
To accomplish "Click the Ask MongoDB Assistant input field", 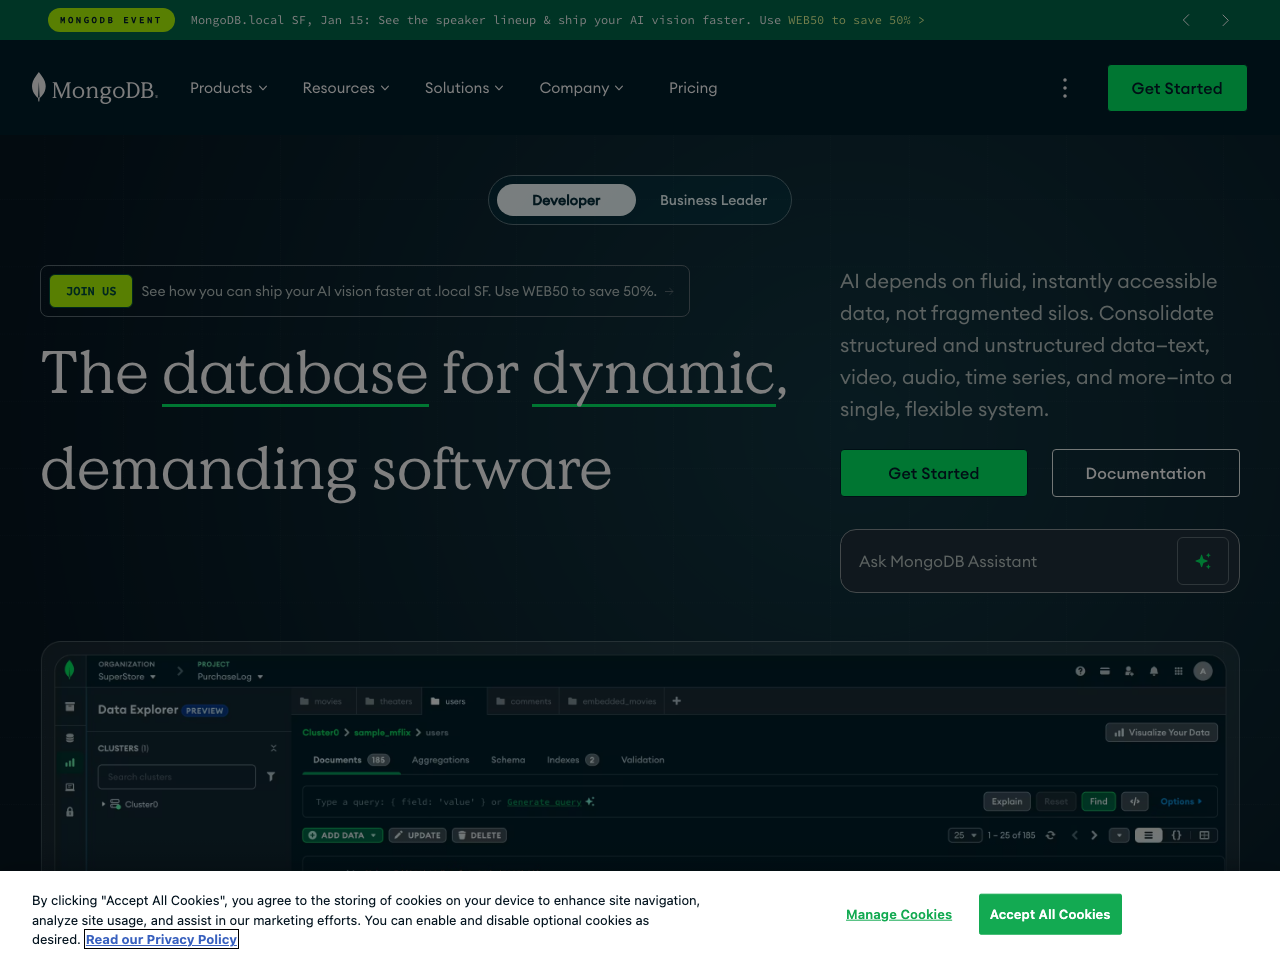I will click(x=1000, y=561).
